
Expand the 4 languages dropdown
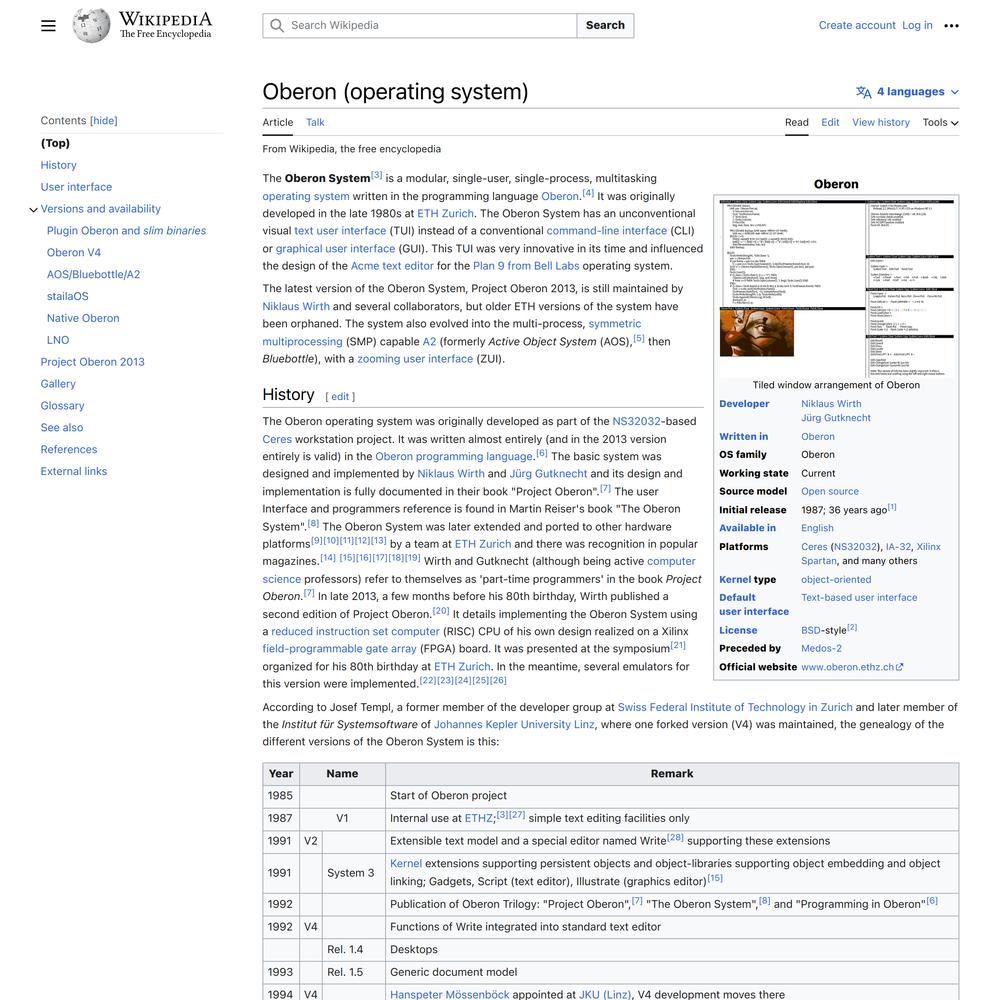click(908, 92)
